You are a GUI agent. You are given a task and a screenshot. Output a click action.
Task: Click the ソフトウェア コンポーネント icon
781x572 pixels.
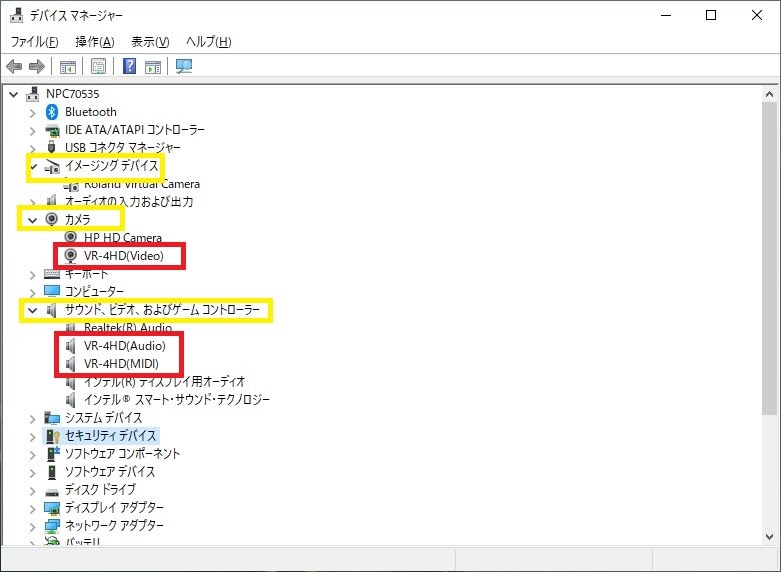tap(52, 453)
